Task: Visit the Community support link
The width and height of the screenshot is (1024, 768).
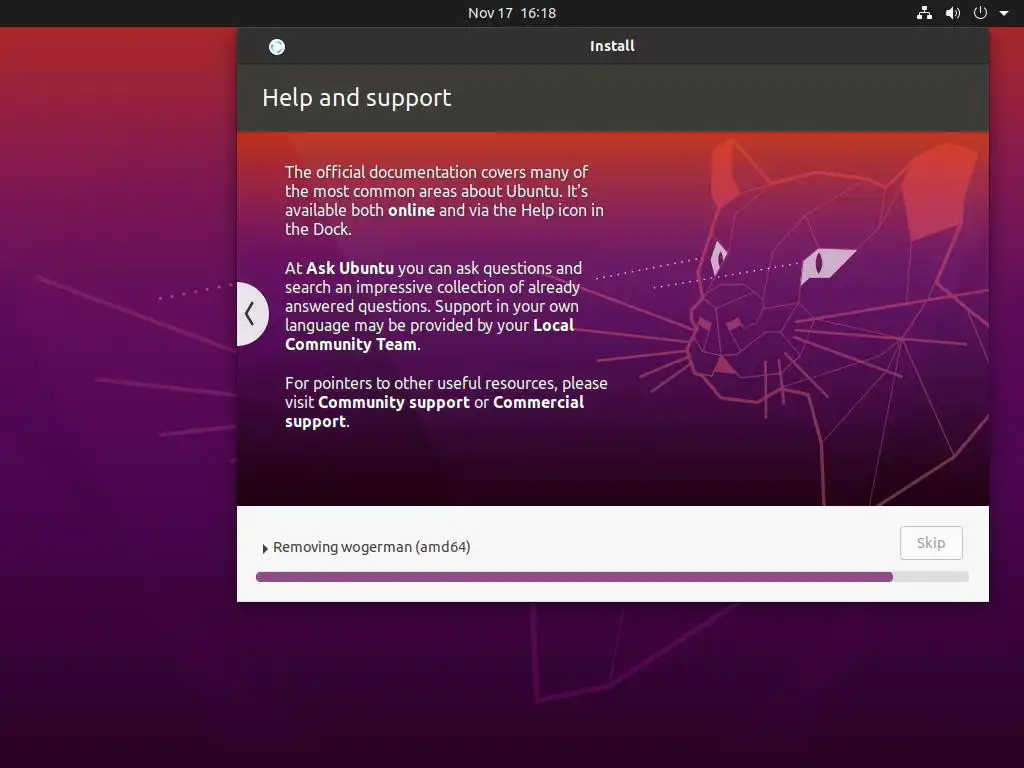Action: (394, 402)
